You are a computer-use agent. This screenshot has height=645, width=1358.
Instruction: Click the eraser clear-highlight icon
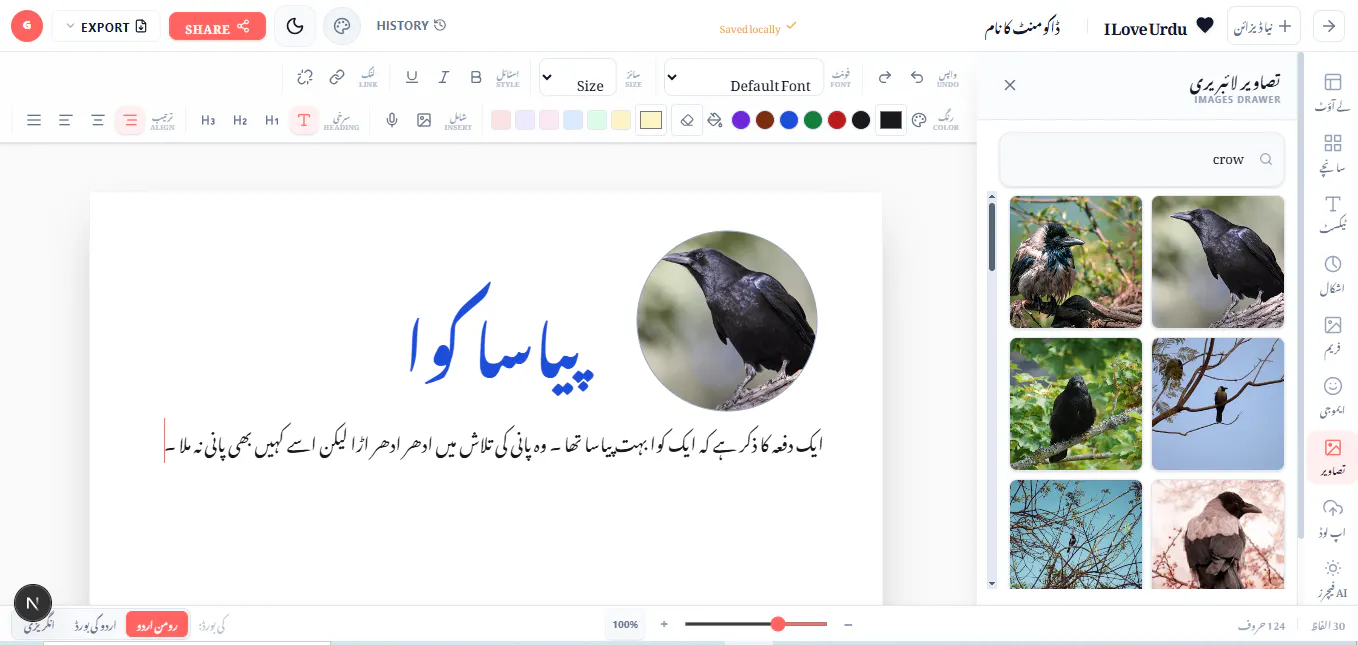(687, 120)
